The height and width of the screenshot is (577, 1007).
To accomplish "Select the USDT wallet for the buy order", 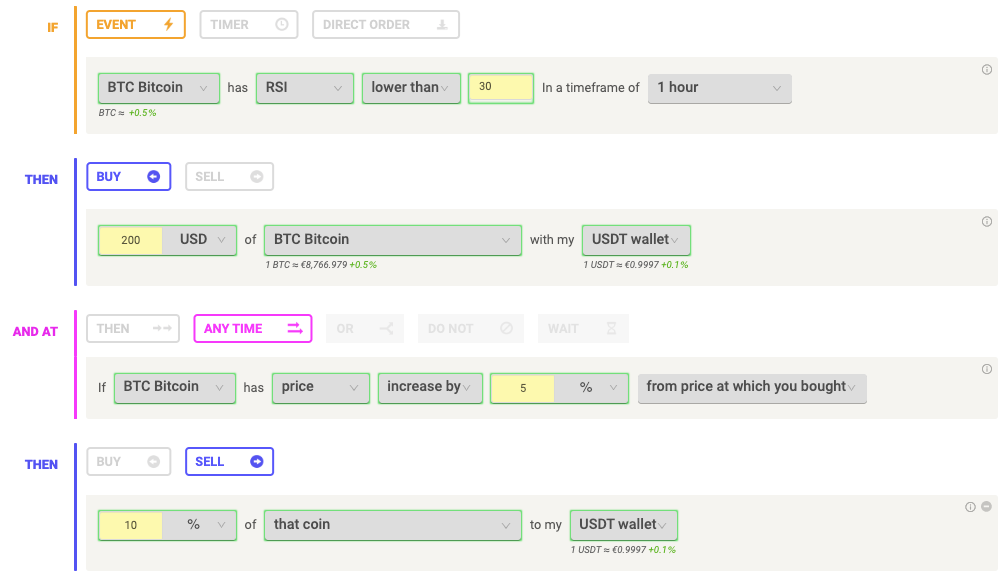I will pos(636,239).
